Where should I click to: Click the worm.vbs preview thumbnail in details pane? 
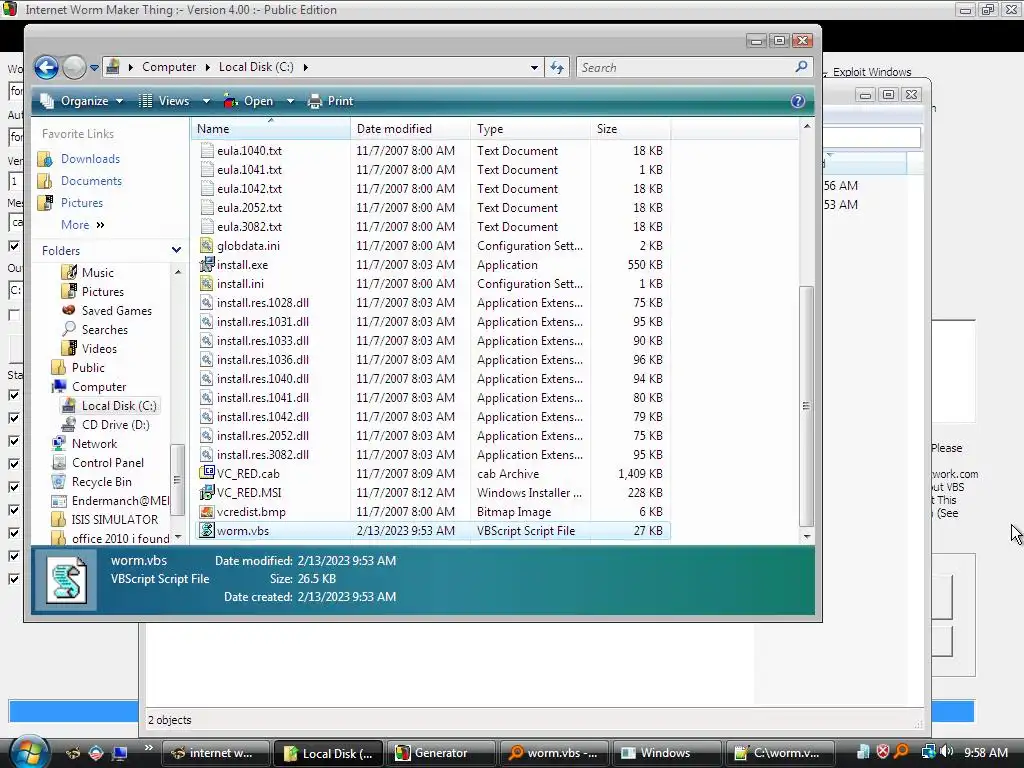pyautogui.click(x=66, y=579)
